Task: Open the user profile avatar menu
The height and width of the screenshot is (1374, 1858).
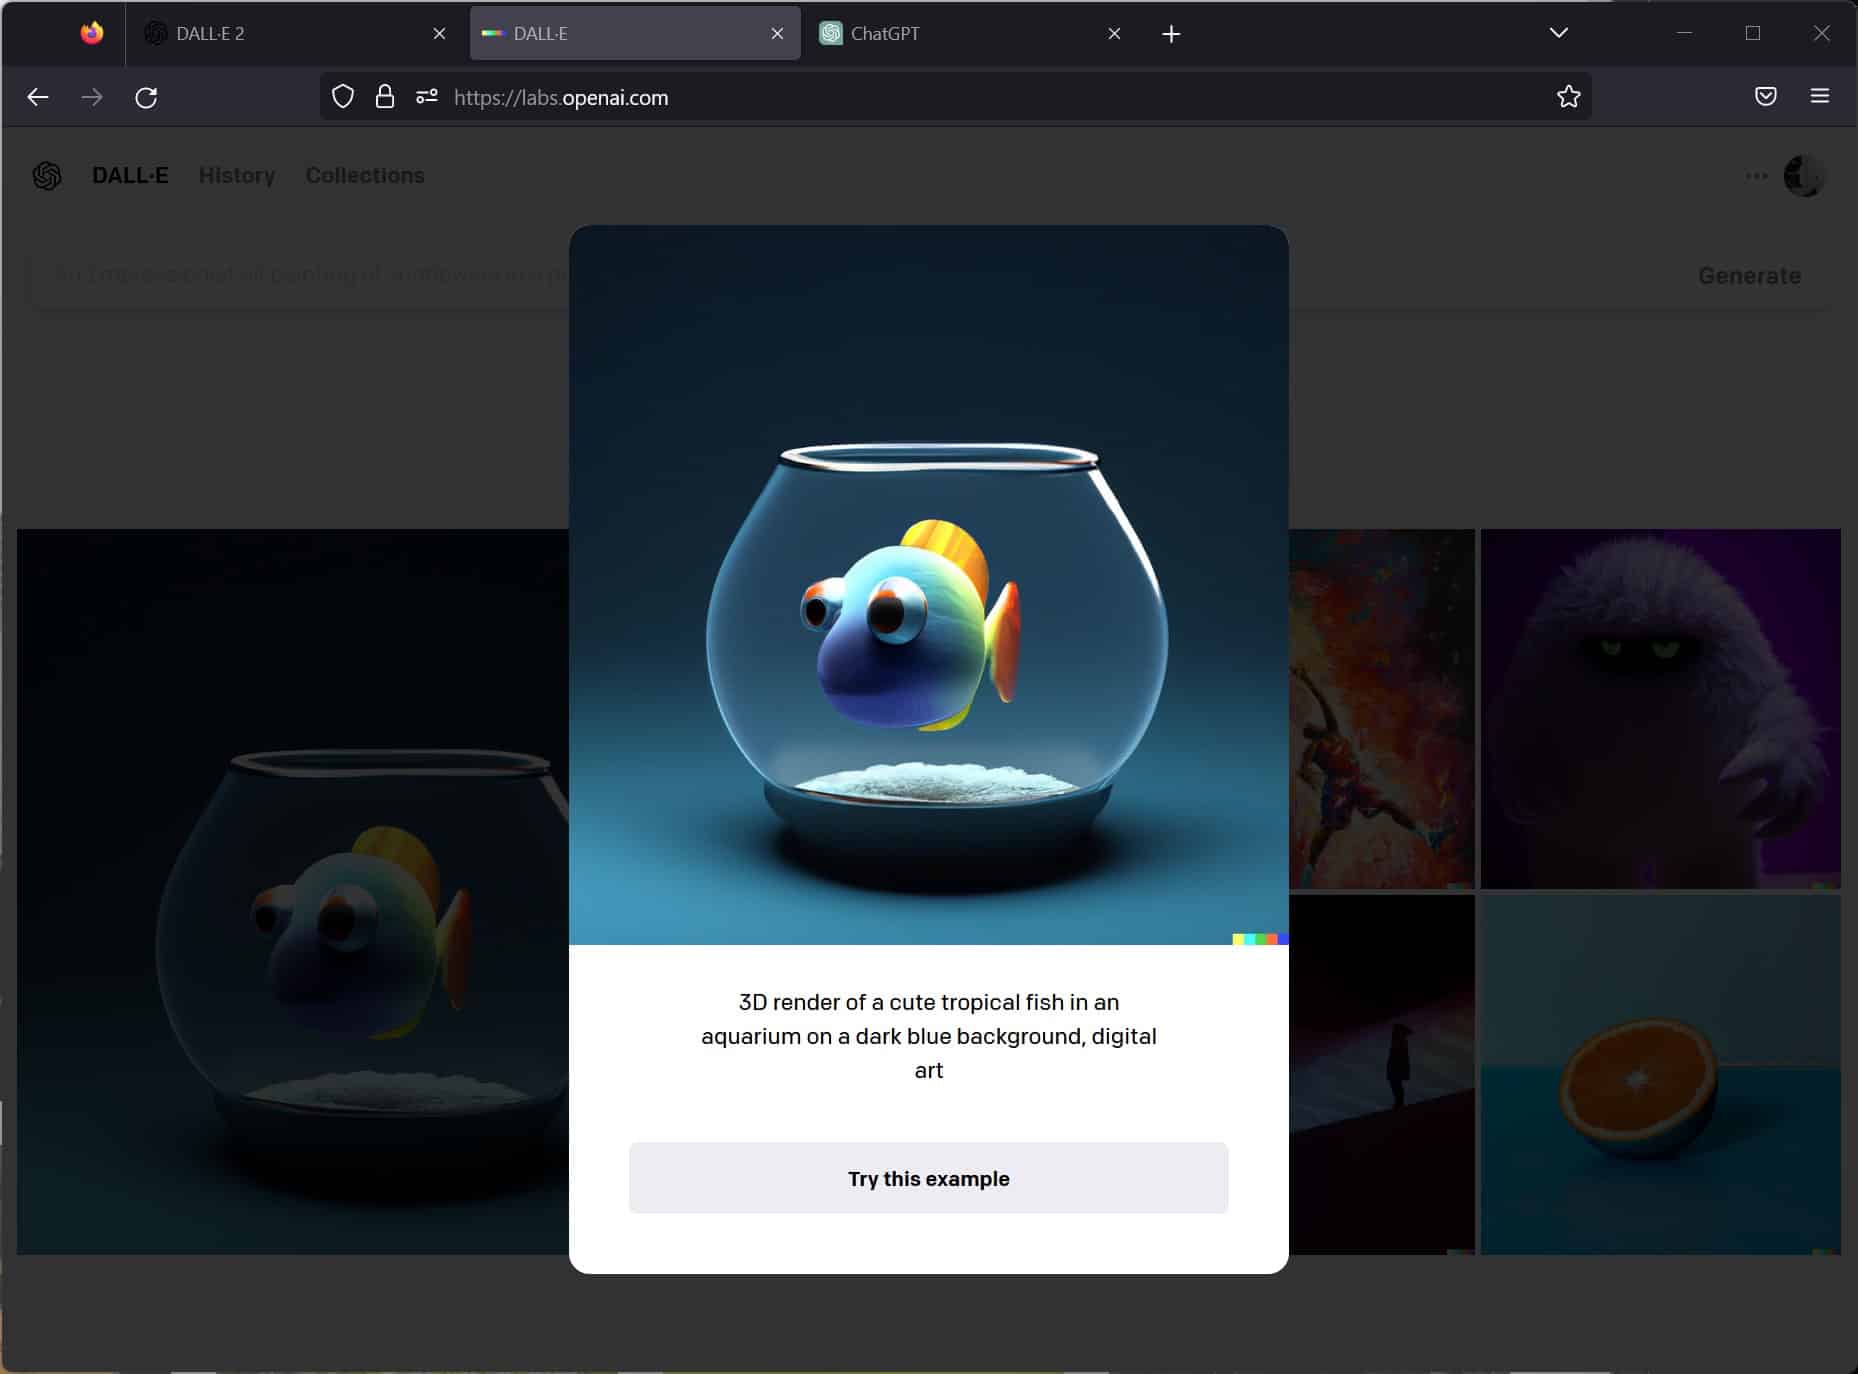Action: [x=1804, y=176]
